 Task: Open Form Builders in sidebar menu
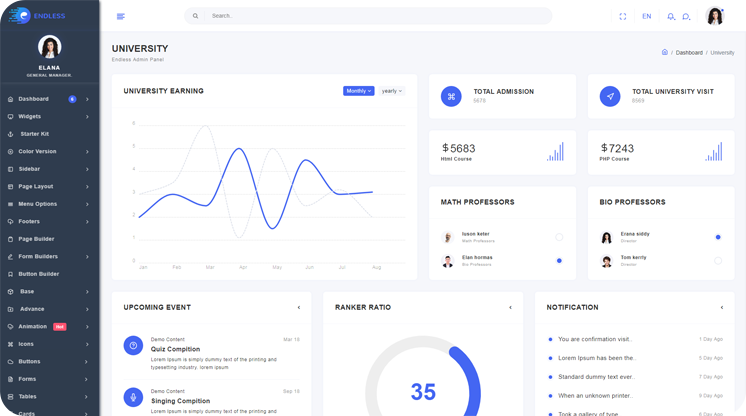click(x=38, y=256)
